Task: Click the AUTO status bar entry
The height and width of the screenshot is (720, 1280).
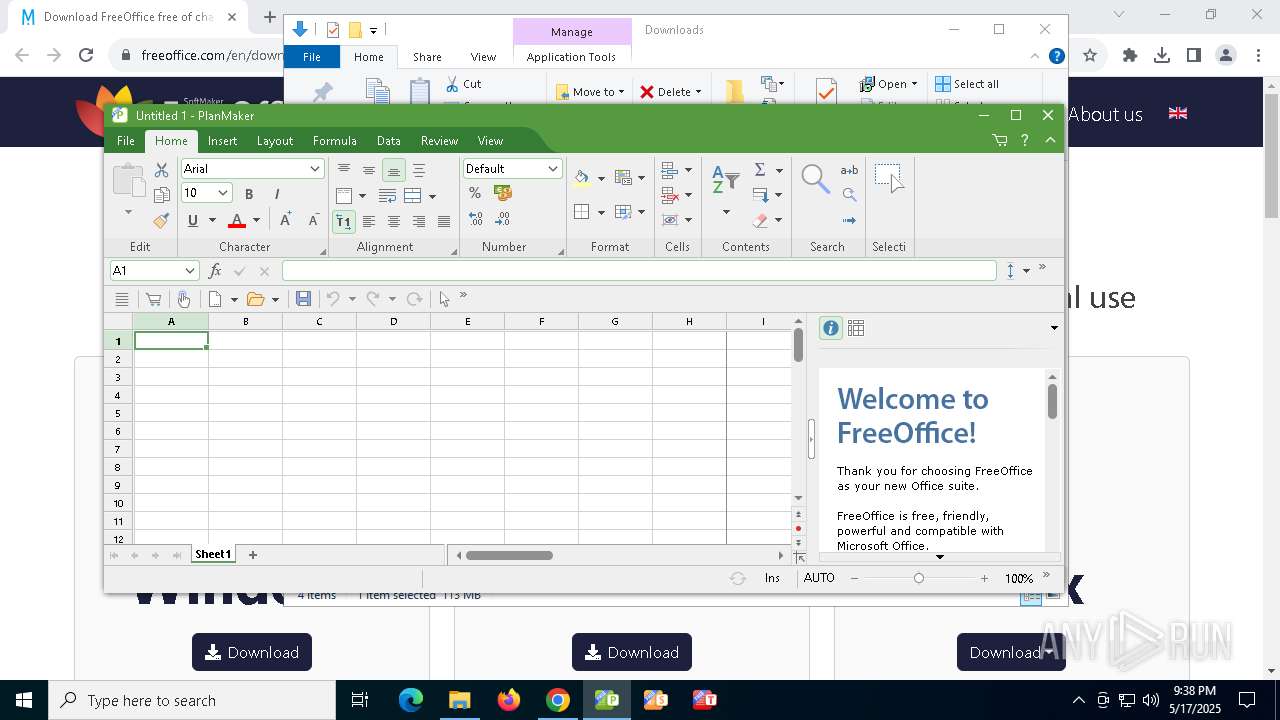Action: pyautogui.click(x=819, y=578)
